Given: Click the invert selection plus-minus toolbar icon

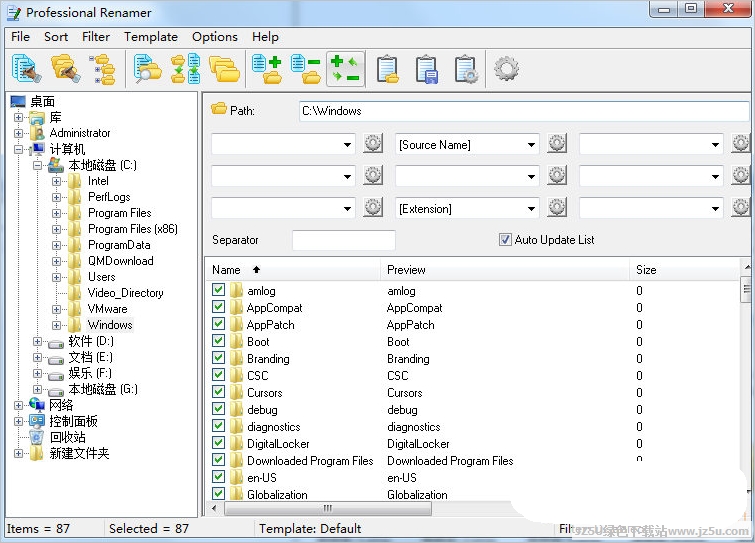Looking at the screenshot, I should [x=345, y=69].
